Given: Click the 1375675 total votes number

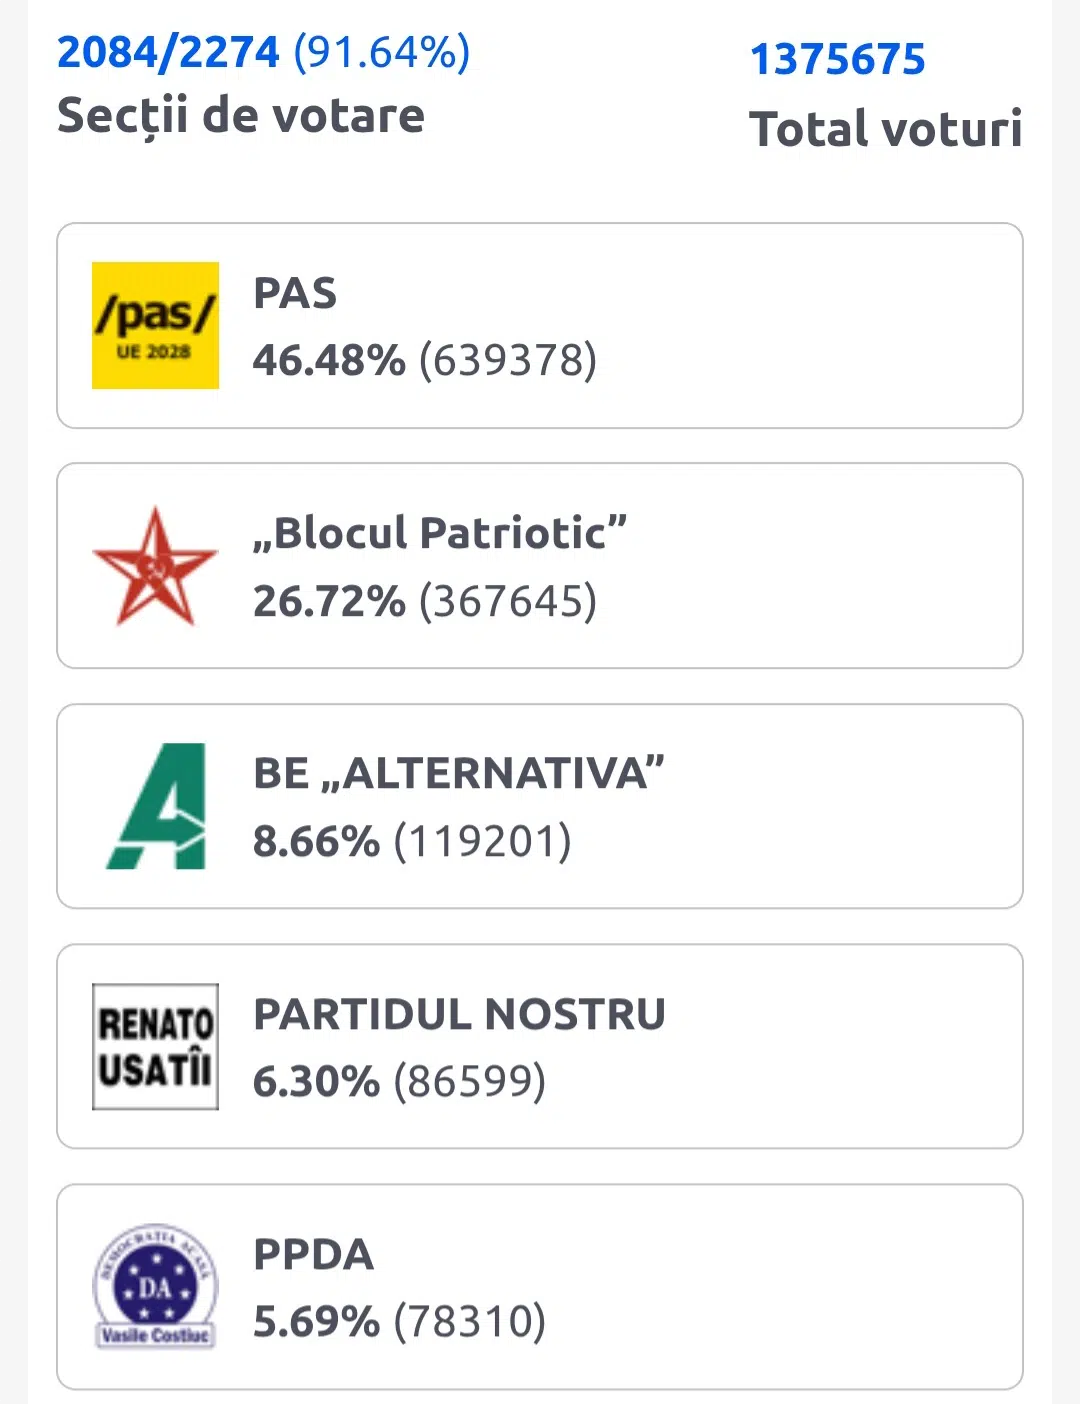Looking at the screenshot, I should pyautogui.click(x=837, y=59).
